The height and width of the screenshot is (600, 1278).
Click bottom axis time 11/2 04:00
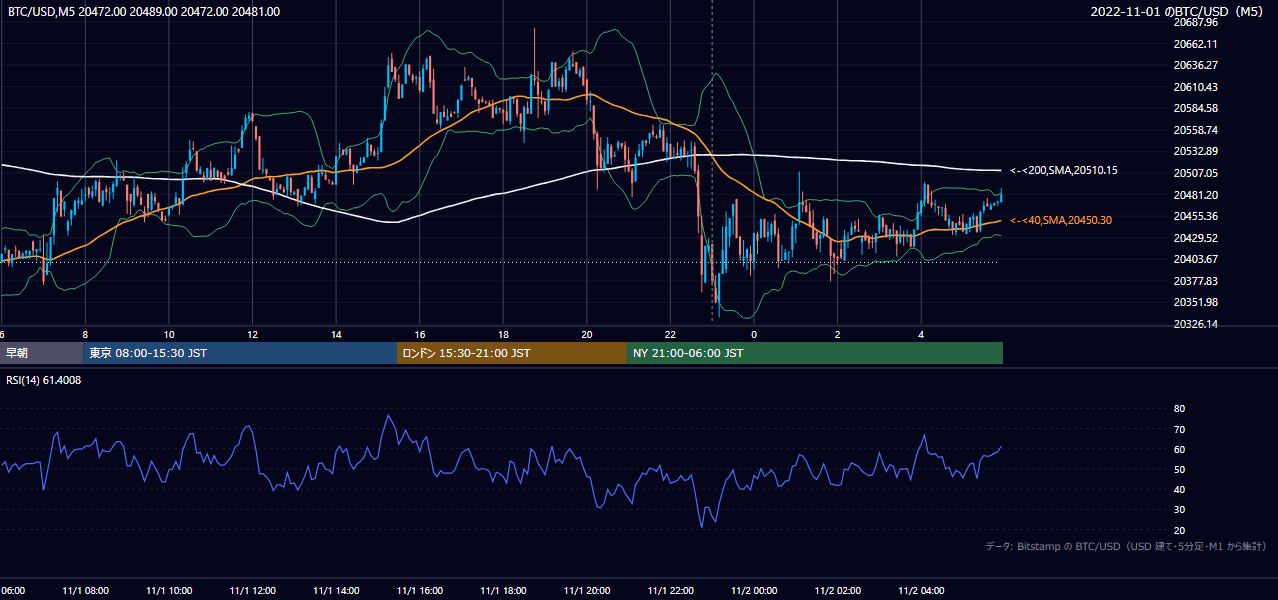[922, 591]
